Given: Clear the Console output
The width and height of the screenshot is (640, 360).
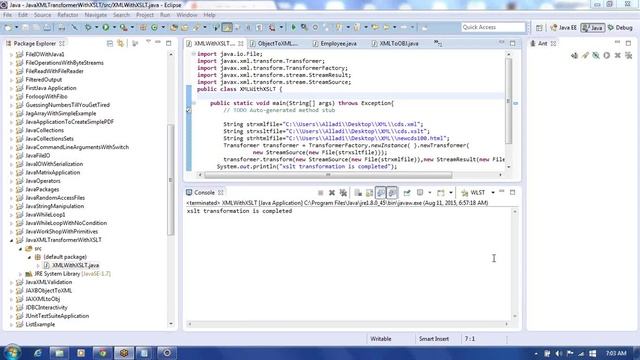Looking at the screenshot, I should [358, 193].
